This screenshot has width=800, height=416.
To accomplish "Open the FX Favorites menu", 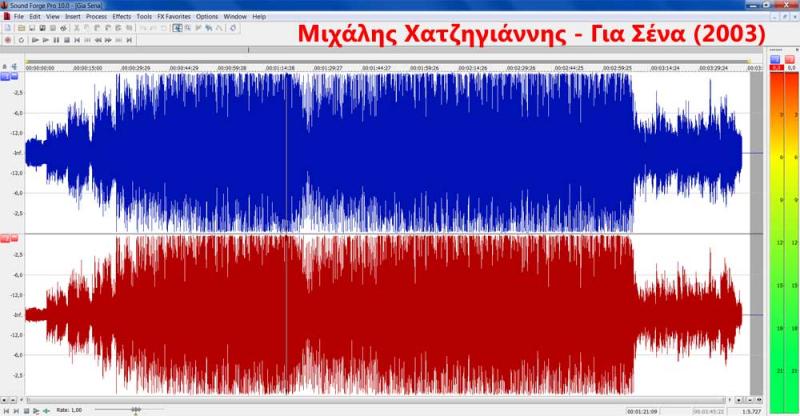I will pos(173,16).
